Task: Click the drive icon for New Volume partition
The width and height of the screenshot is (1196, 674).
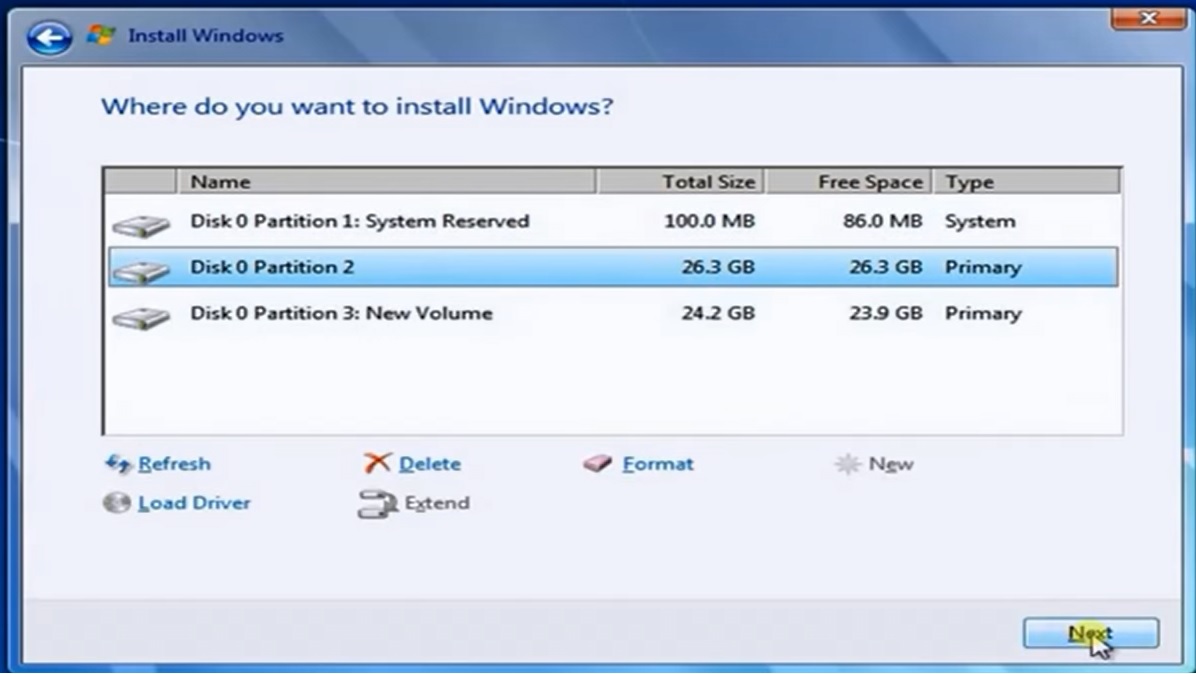Action: coord(141,317)
